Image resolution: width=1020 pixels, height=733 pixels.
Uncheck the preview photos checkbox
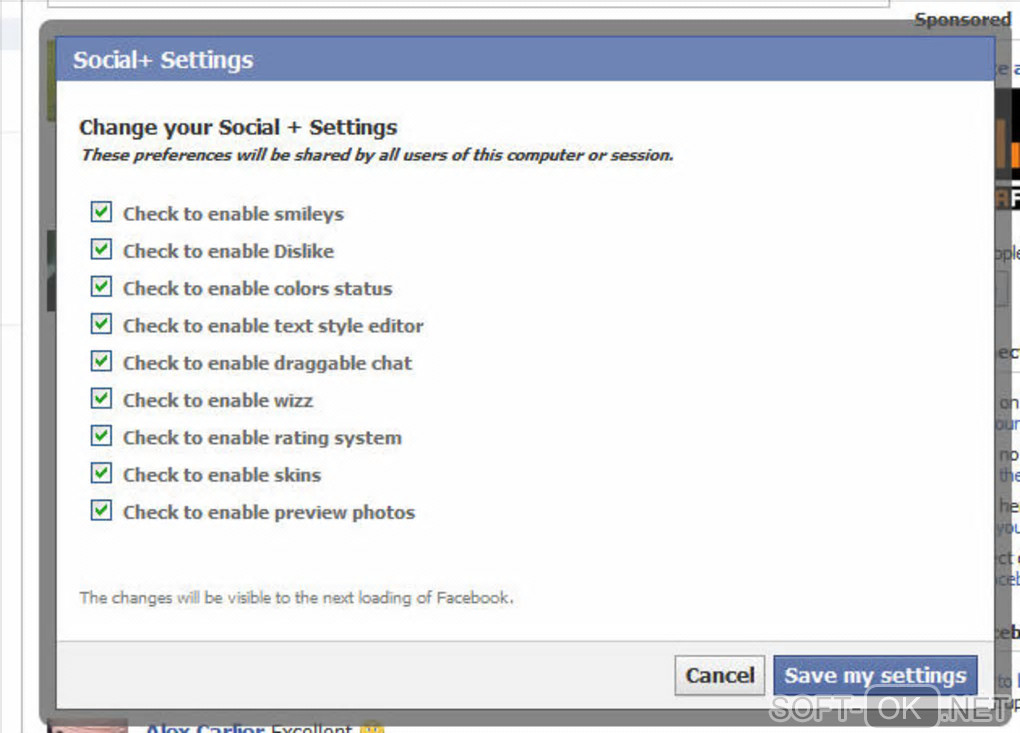coord(101,511)
